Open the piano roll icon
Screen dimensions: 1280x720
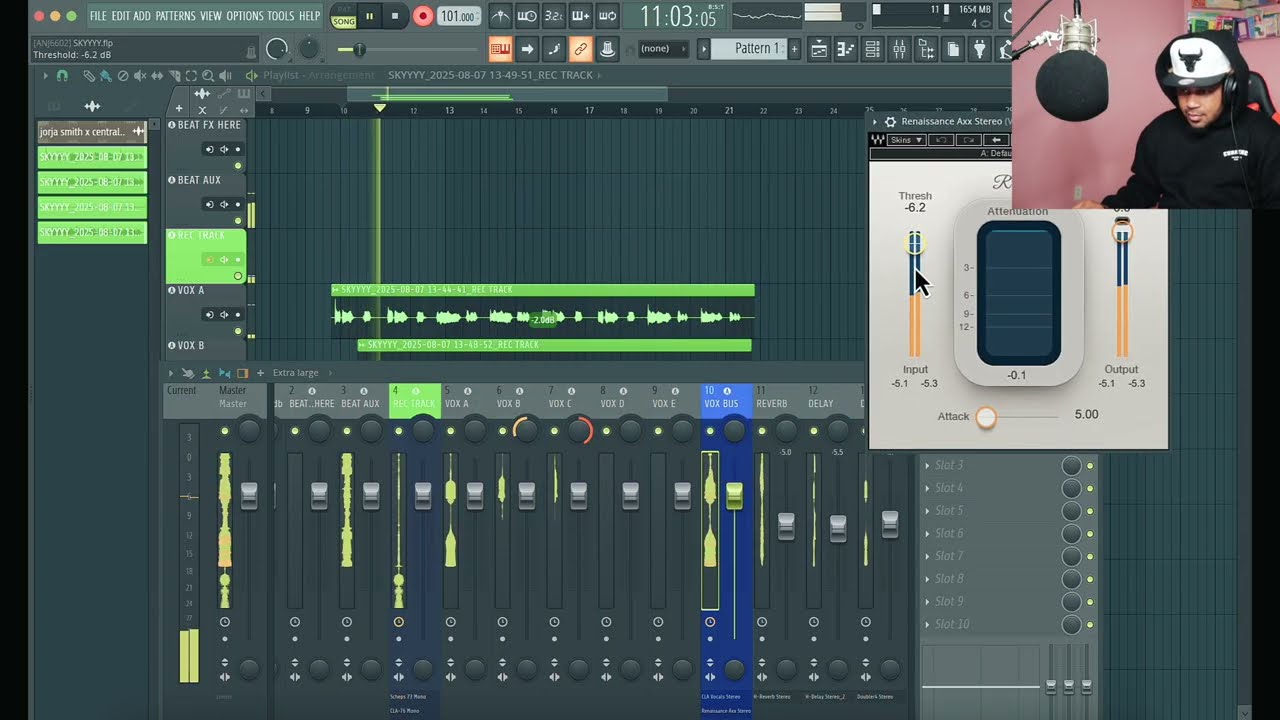[845, 48]
